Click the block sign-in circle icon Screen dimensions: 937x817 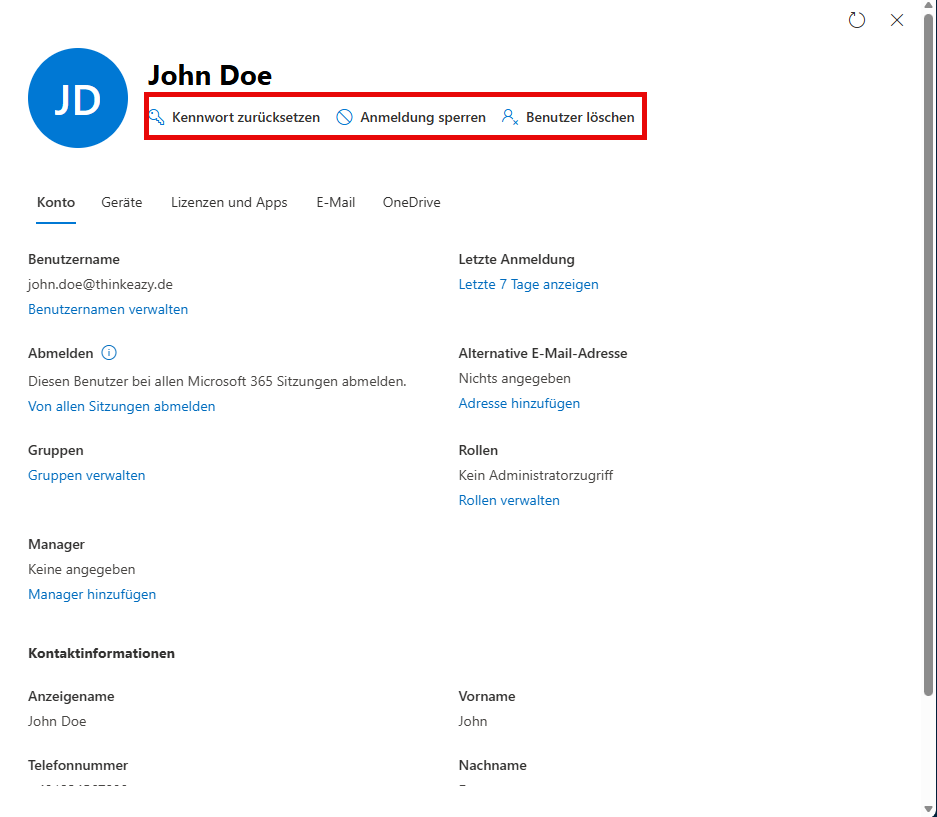click(x=344, y=117)
